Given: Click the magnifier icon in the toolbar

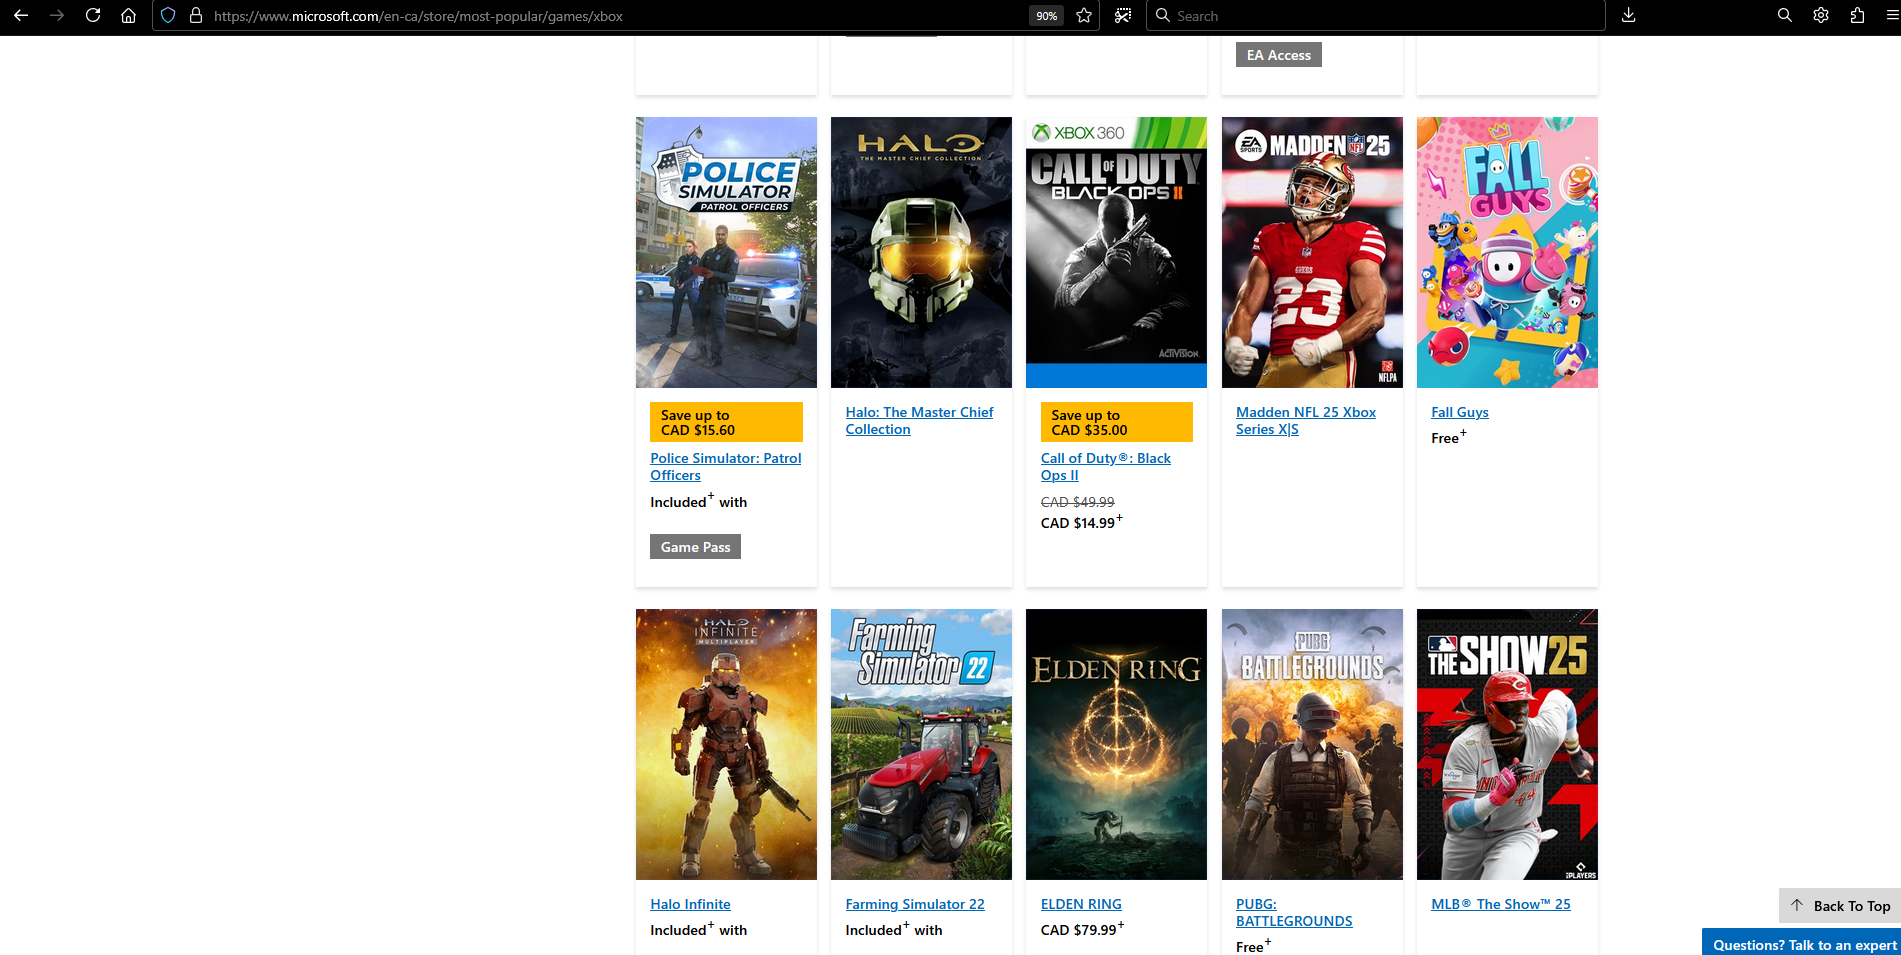Looking at the screenshot, I should pyautogui.click(x=1784, y=16).
